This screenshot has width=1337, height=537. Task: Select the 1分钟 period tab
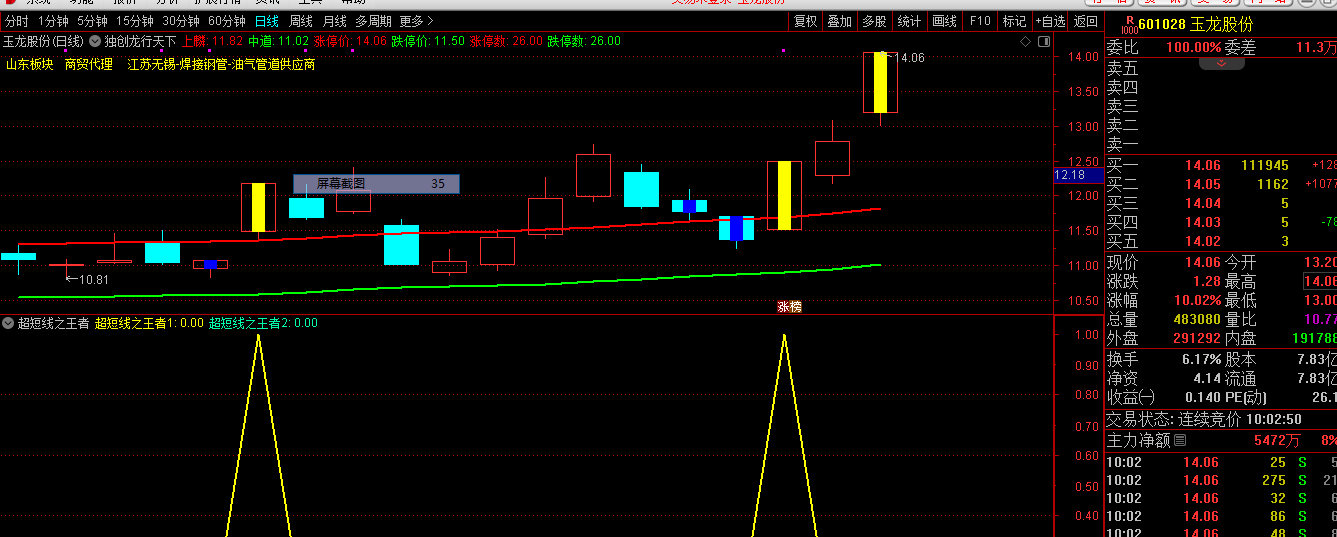click(53, 21)
